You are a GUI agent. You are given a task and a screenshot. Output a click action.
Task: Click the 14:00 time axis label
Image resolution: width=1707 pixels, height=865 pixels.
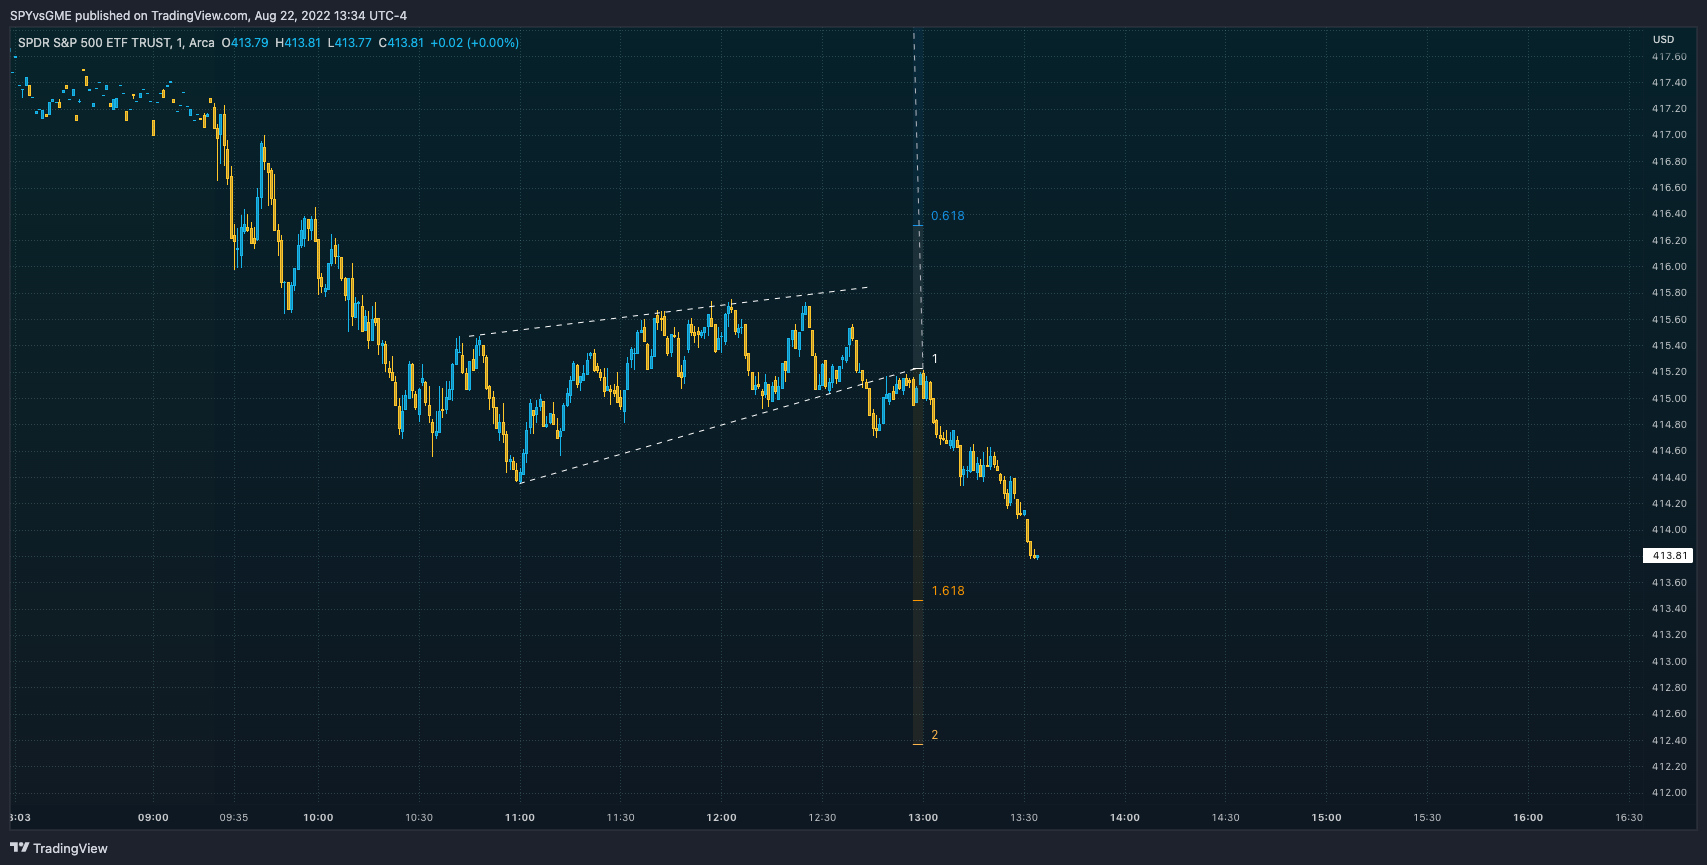1125,818
